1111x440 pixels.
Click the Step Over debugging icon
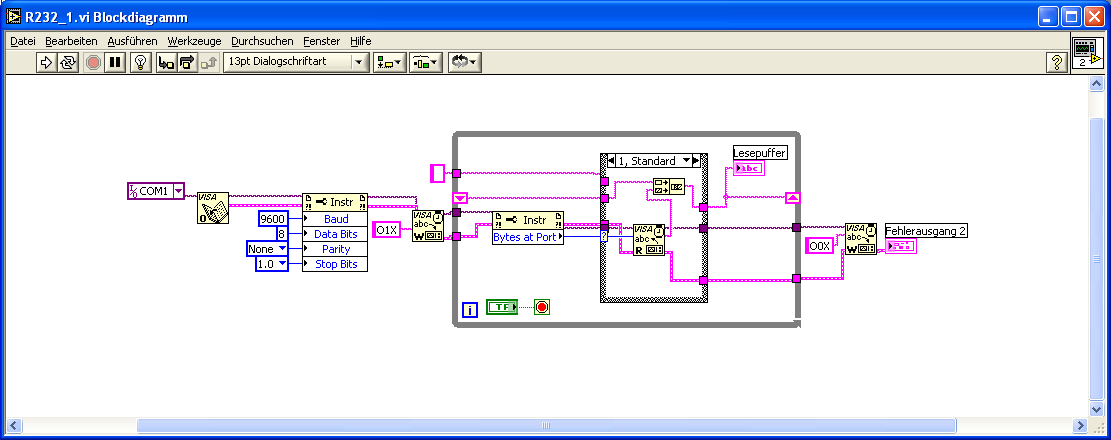[x=186, y=62]
